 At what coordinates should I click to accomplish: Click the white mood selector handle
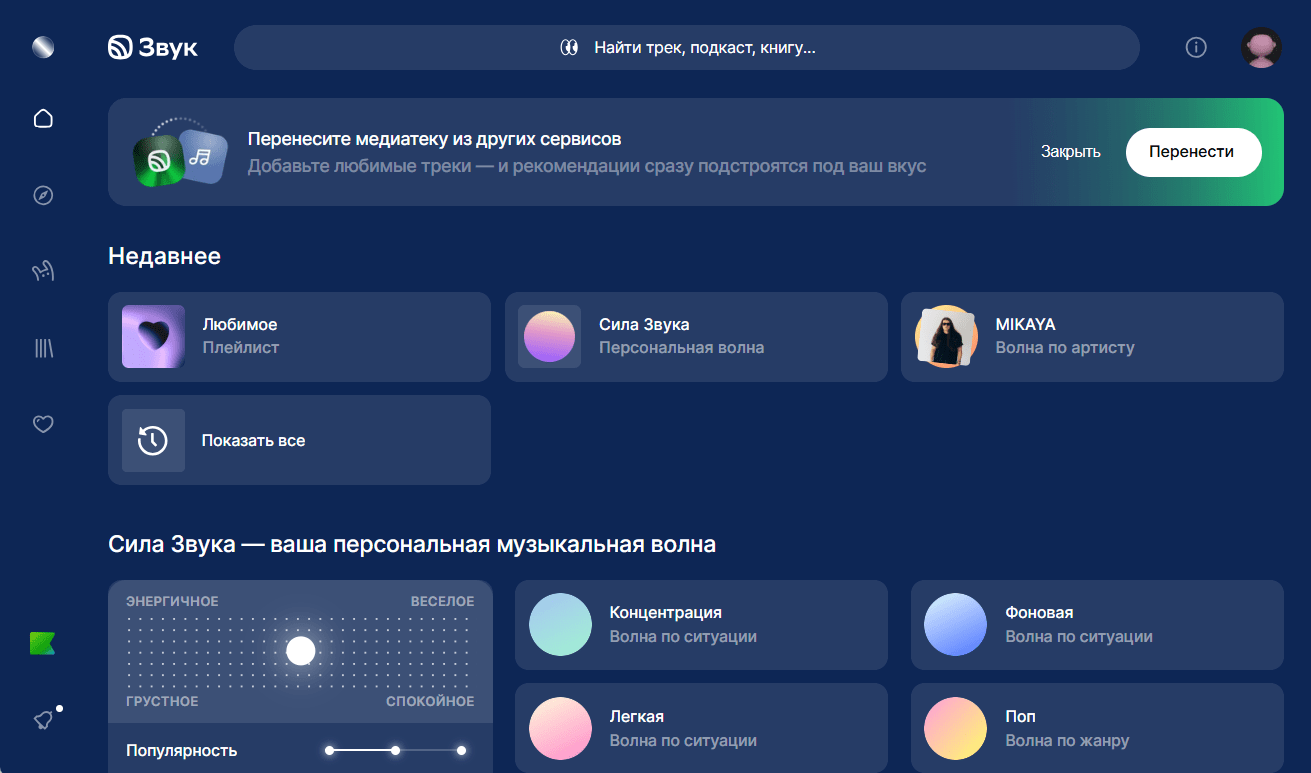pyautogui.click(x=301, y=651)
